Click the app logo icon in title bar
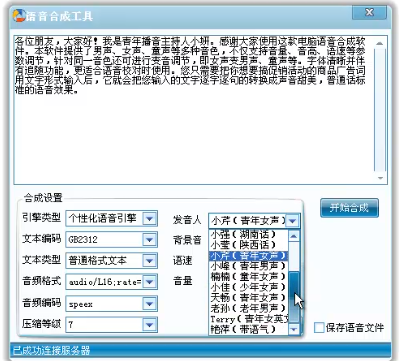This screenshot has width=400, height=361. (19, 15)
